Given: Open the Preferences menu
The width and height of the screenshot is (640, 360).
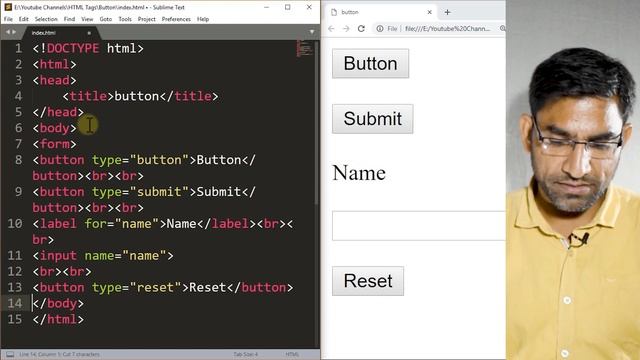Looking at the screenshot, I should (176, 19).
